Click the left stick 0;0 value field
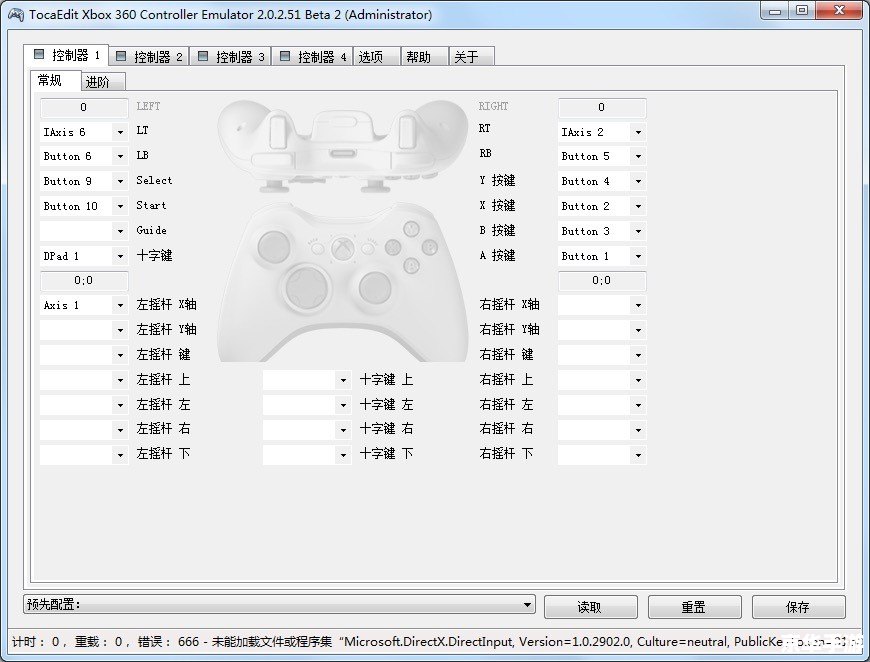Image resolution: width=870 pixels, height=662 pixels. 84,281
